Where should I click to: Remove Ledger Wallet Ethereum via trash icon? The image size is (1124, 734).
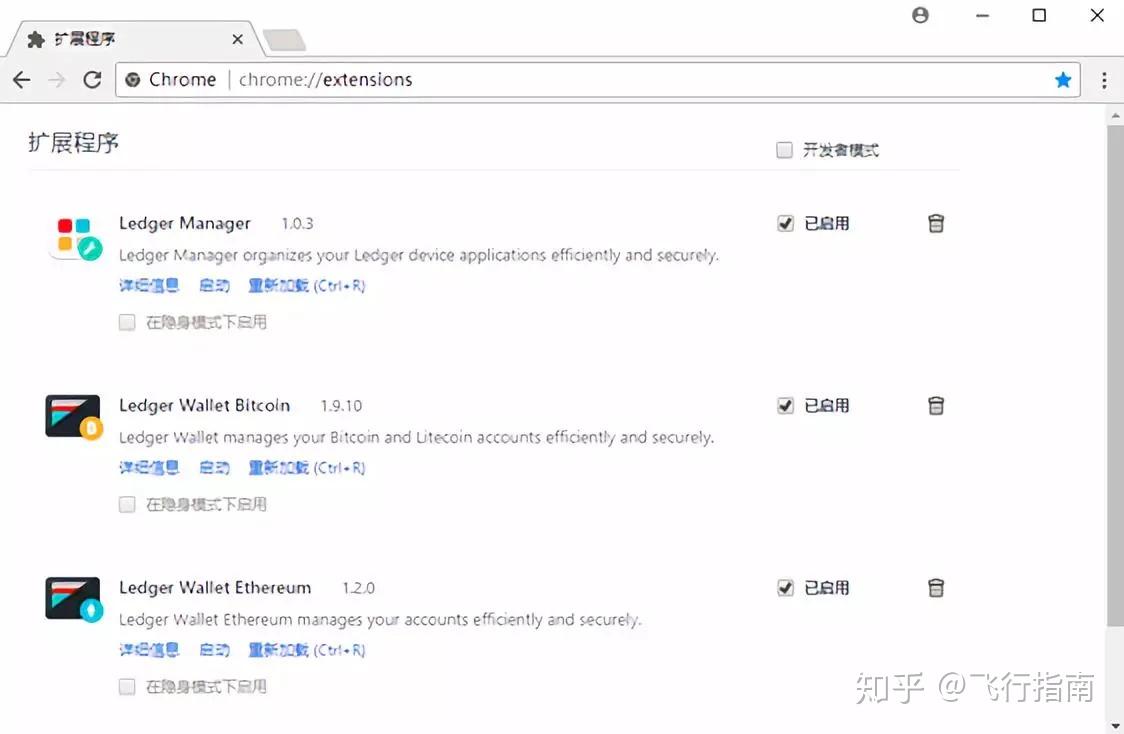[936, 587]
